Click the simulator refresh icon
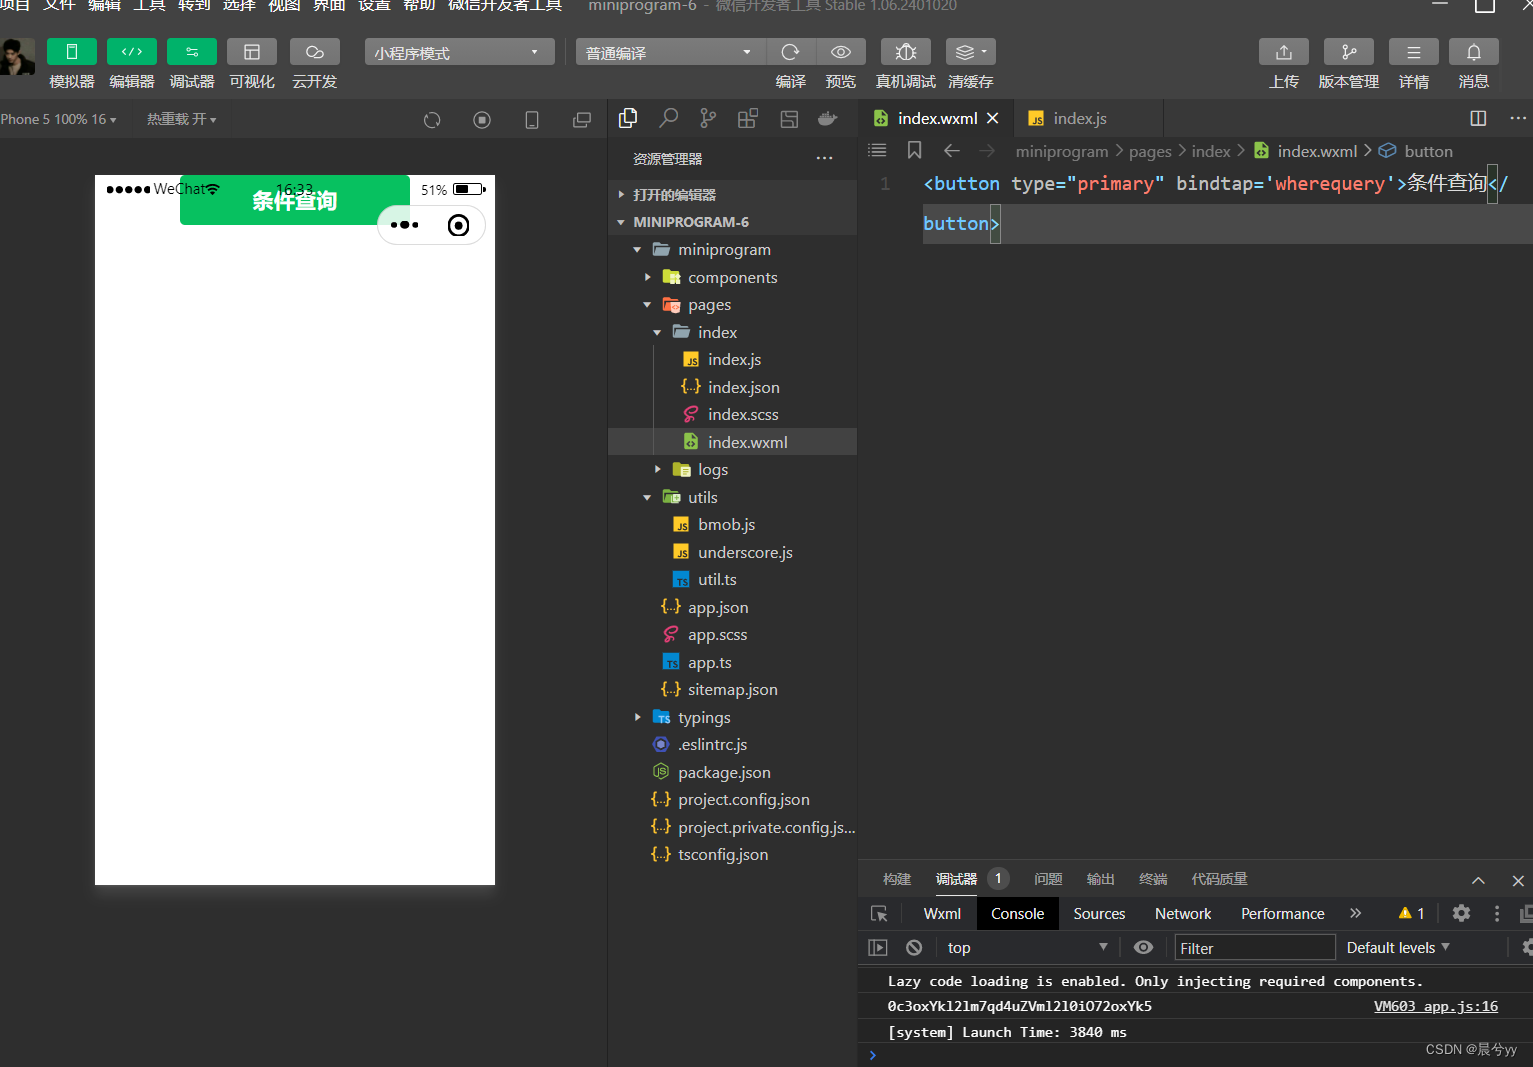The image size is (1533, 1067). coord(432,120)
